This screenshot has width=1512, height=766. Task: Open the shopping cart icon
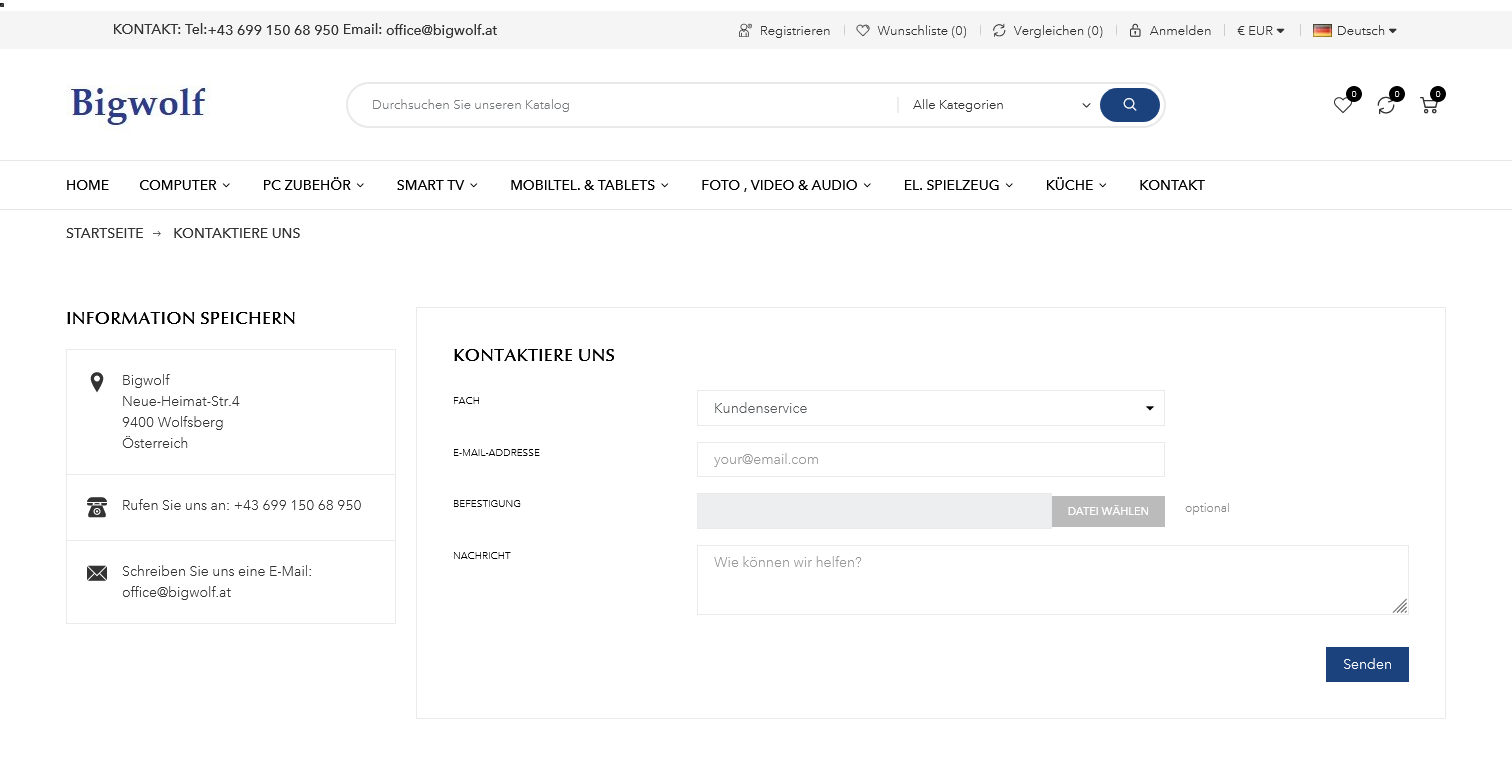tap(1429, 105)
